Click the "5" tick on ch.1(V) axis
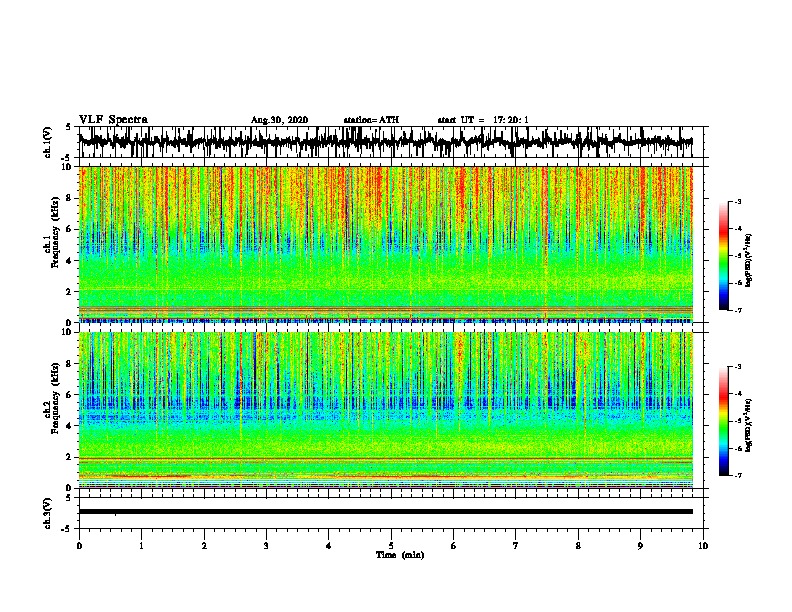Viewport: 792px width, 612px height. (x=69, y=127)
